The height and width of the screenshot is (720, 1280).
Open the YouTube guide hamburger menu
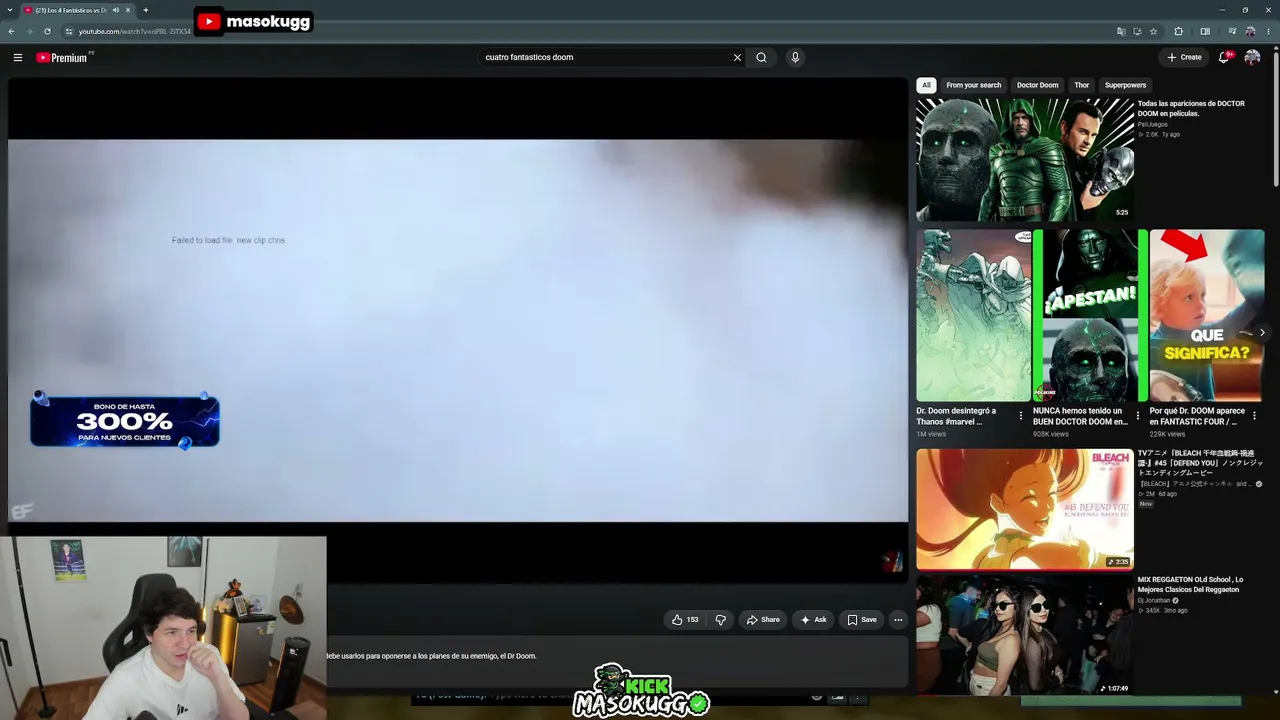click(x=17, y=57)
